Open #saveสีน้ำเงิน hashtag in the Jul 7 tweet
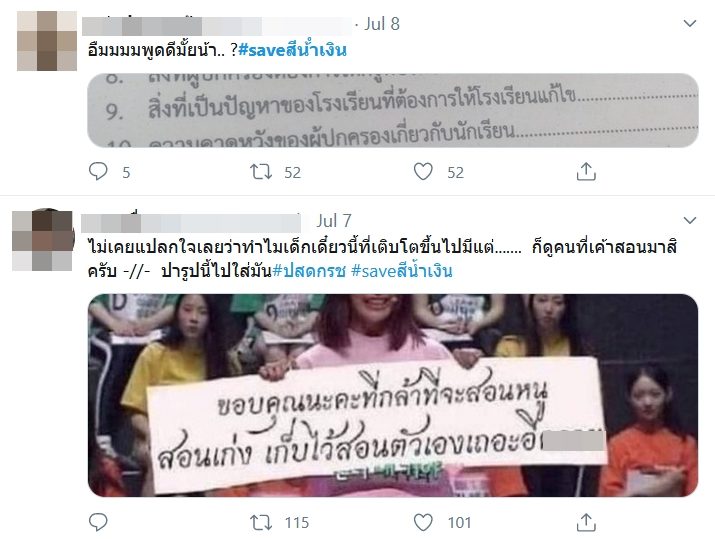715x539 pixels. [402, 271]
